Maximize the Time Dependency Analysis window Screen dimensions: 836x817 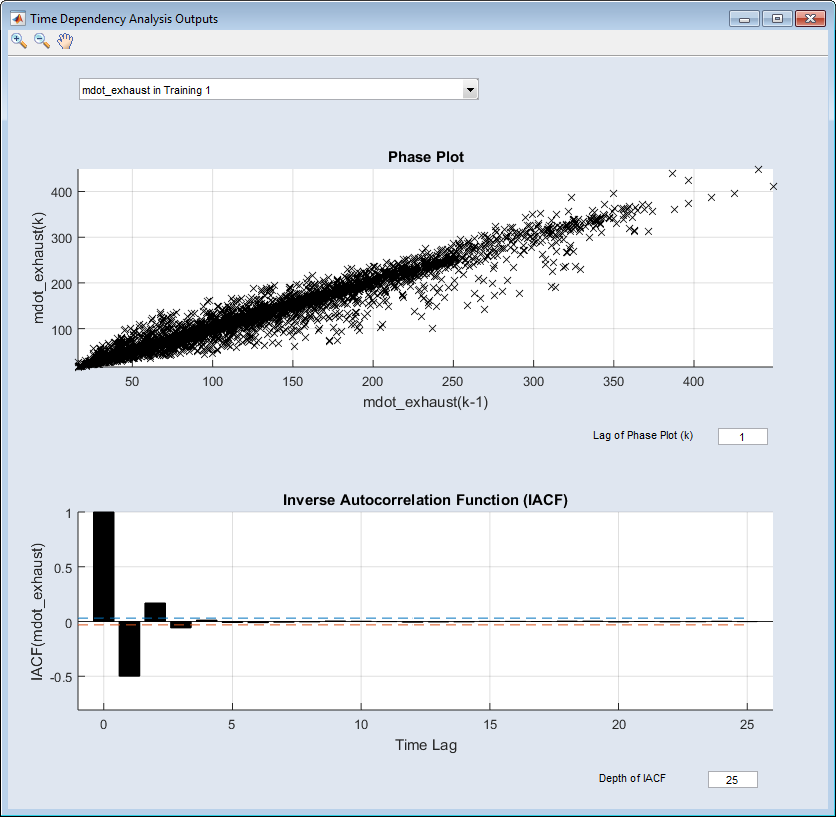click(776, 18)
